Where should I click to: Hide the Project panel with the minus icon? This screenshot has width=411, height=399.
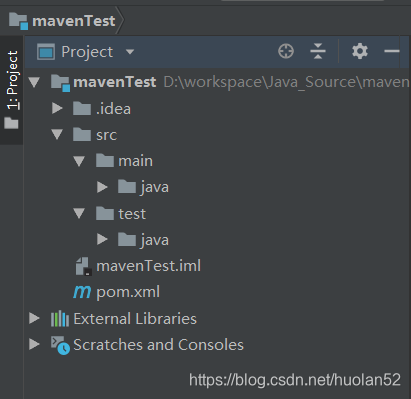pyautogui.click(x=392, y=51)
